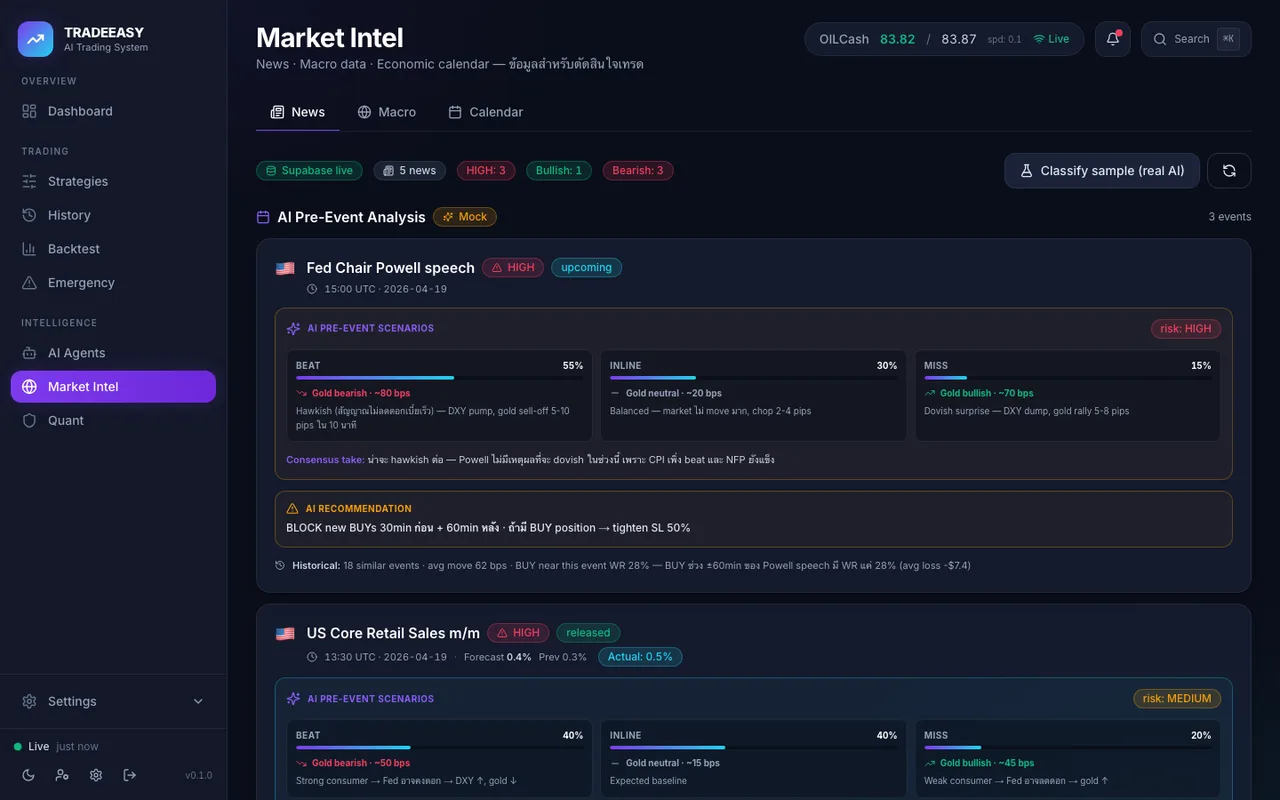Image resolution: width=1280 pixels, height=800 pixels.
Task: Click the History clock icon
Action: (29, 215)
